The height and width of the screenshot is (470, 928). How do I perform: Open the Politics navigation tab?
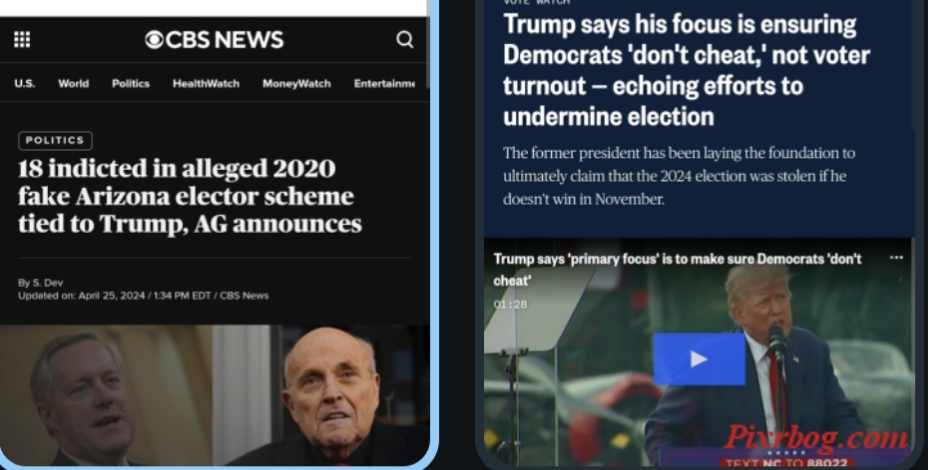131,83
